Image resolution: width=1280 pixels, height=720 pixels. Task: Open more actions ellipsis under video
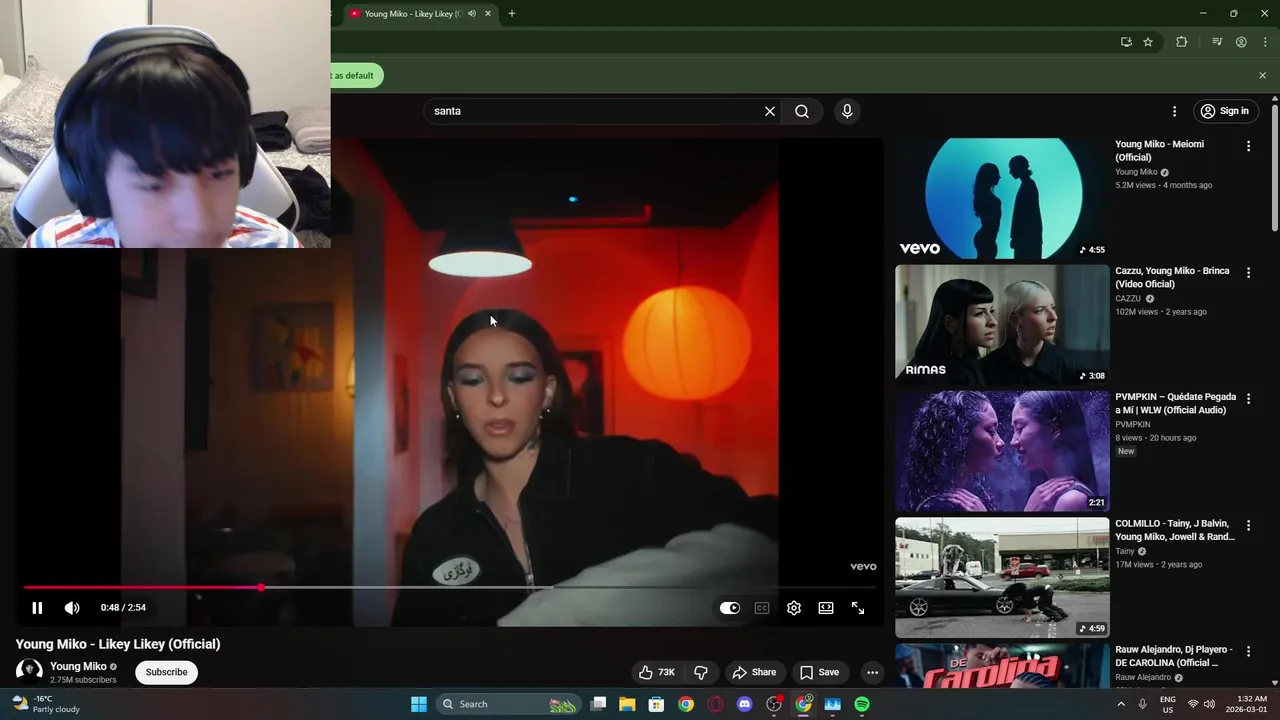(872, 672)
